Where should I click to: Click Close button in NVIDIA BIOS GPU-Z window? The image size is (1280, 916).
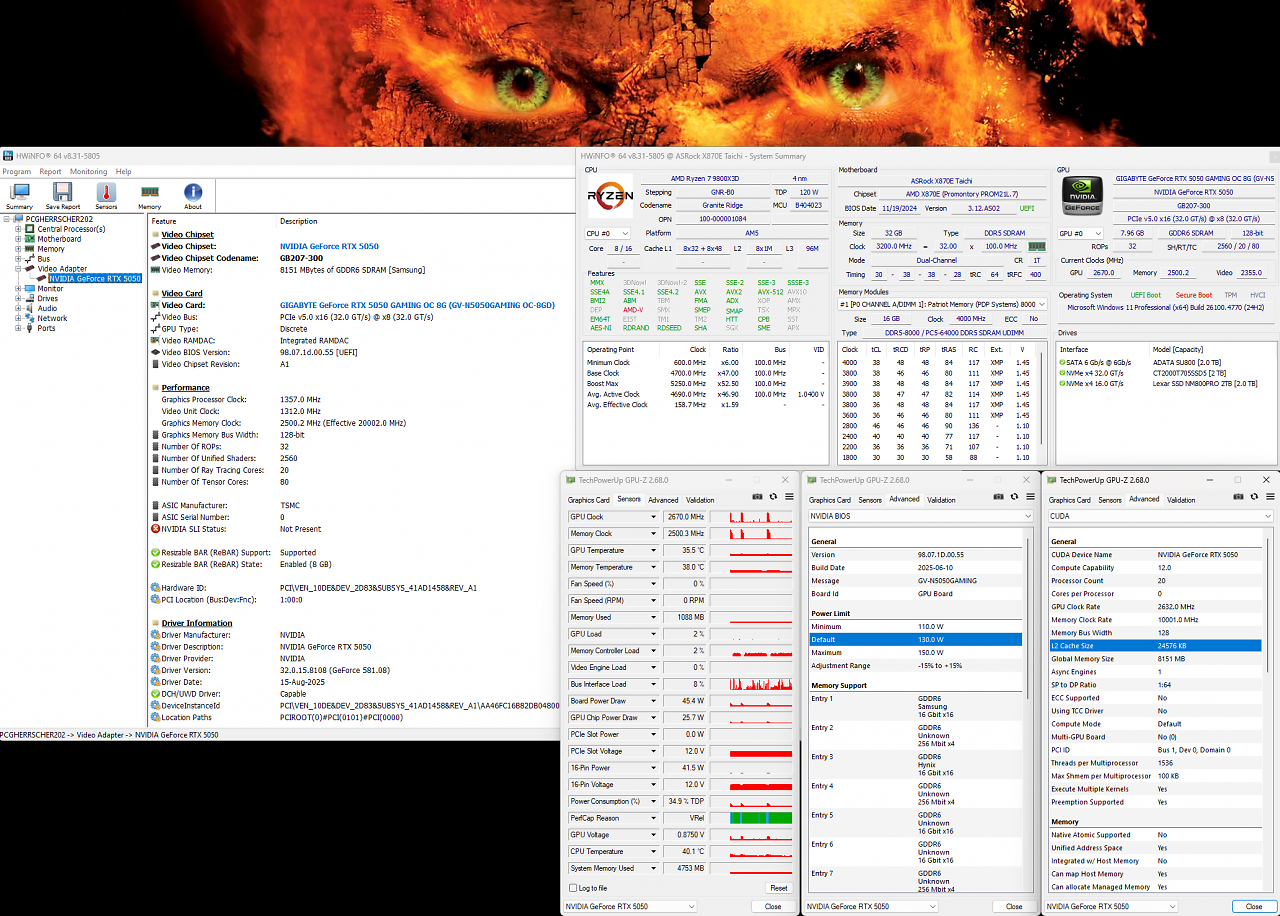[1014, 906]
